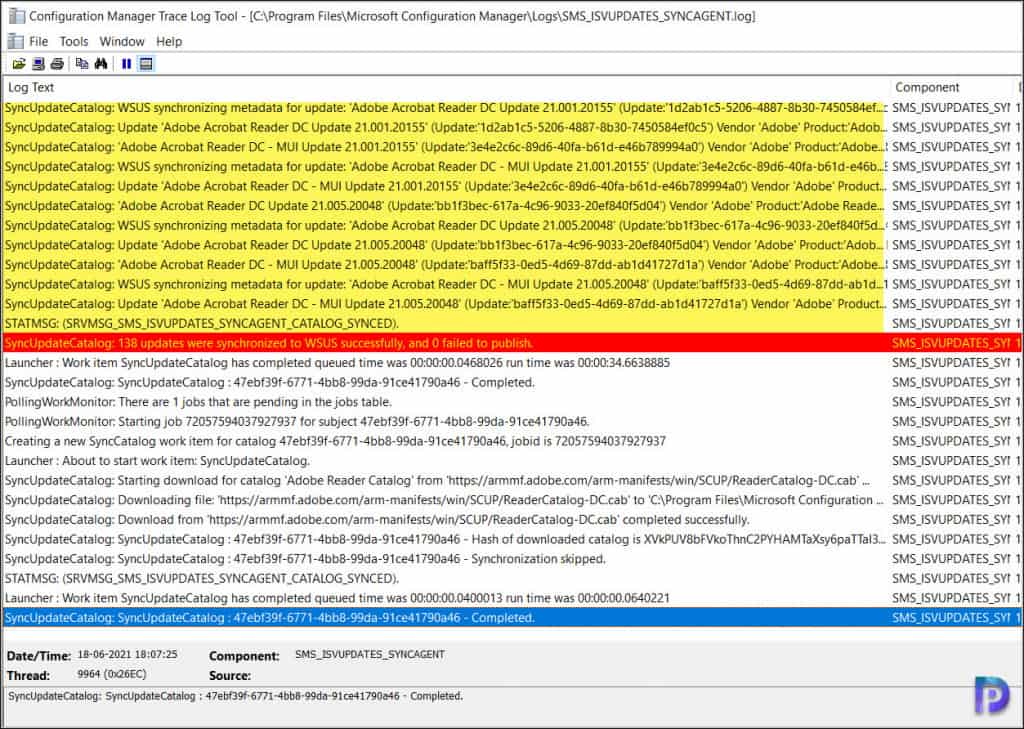Click the Component cell in the red row
Image resolution: width=1024 pixels, height=729 pixels.
point(952,343)
